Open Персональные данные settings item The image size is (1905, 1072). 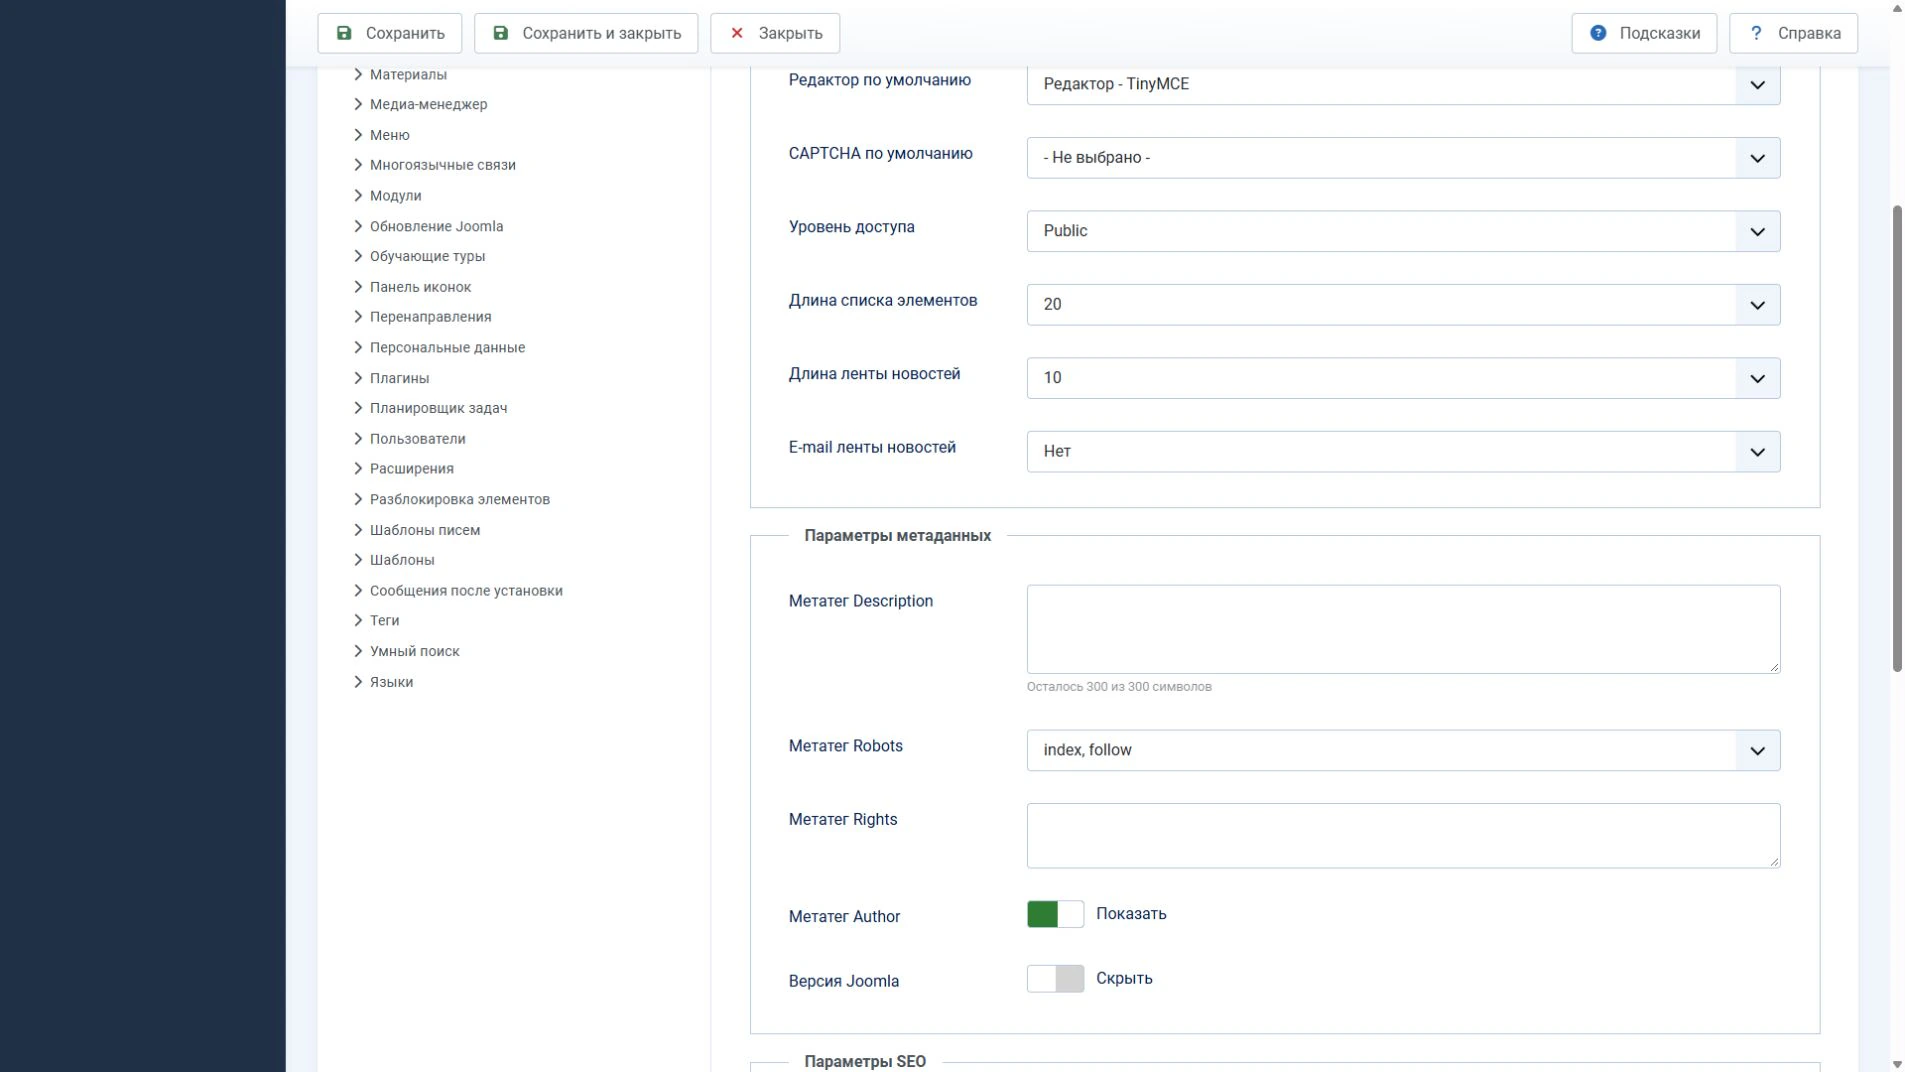(447, 348)
